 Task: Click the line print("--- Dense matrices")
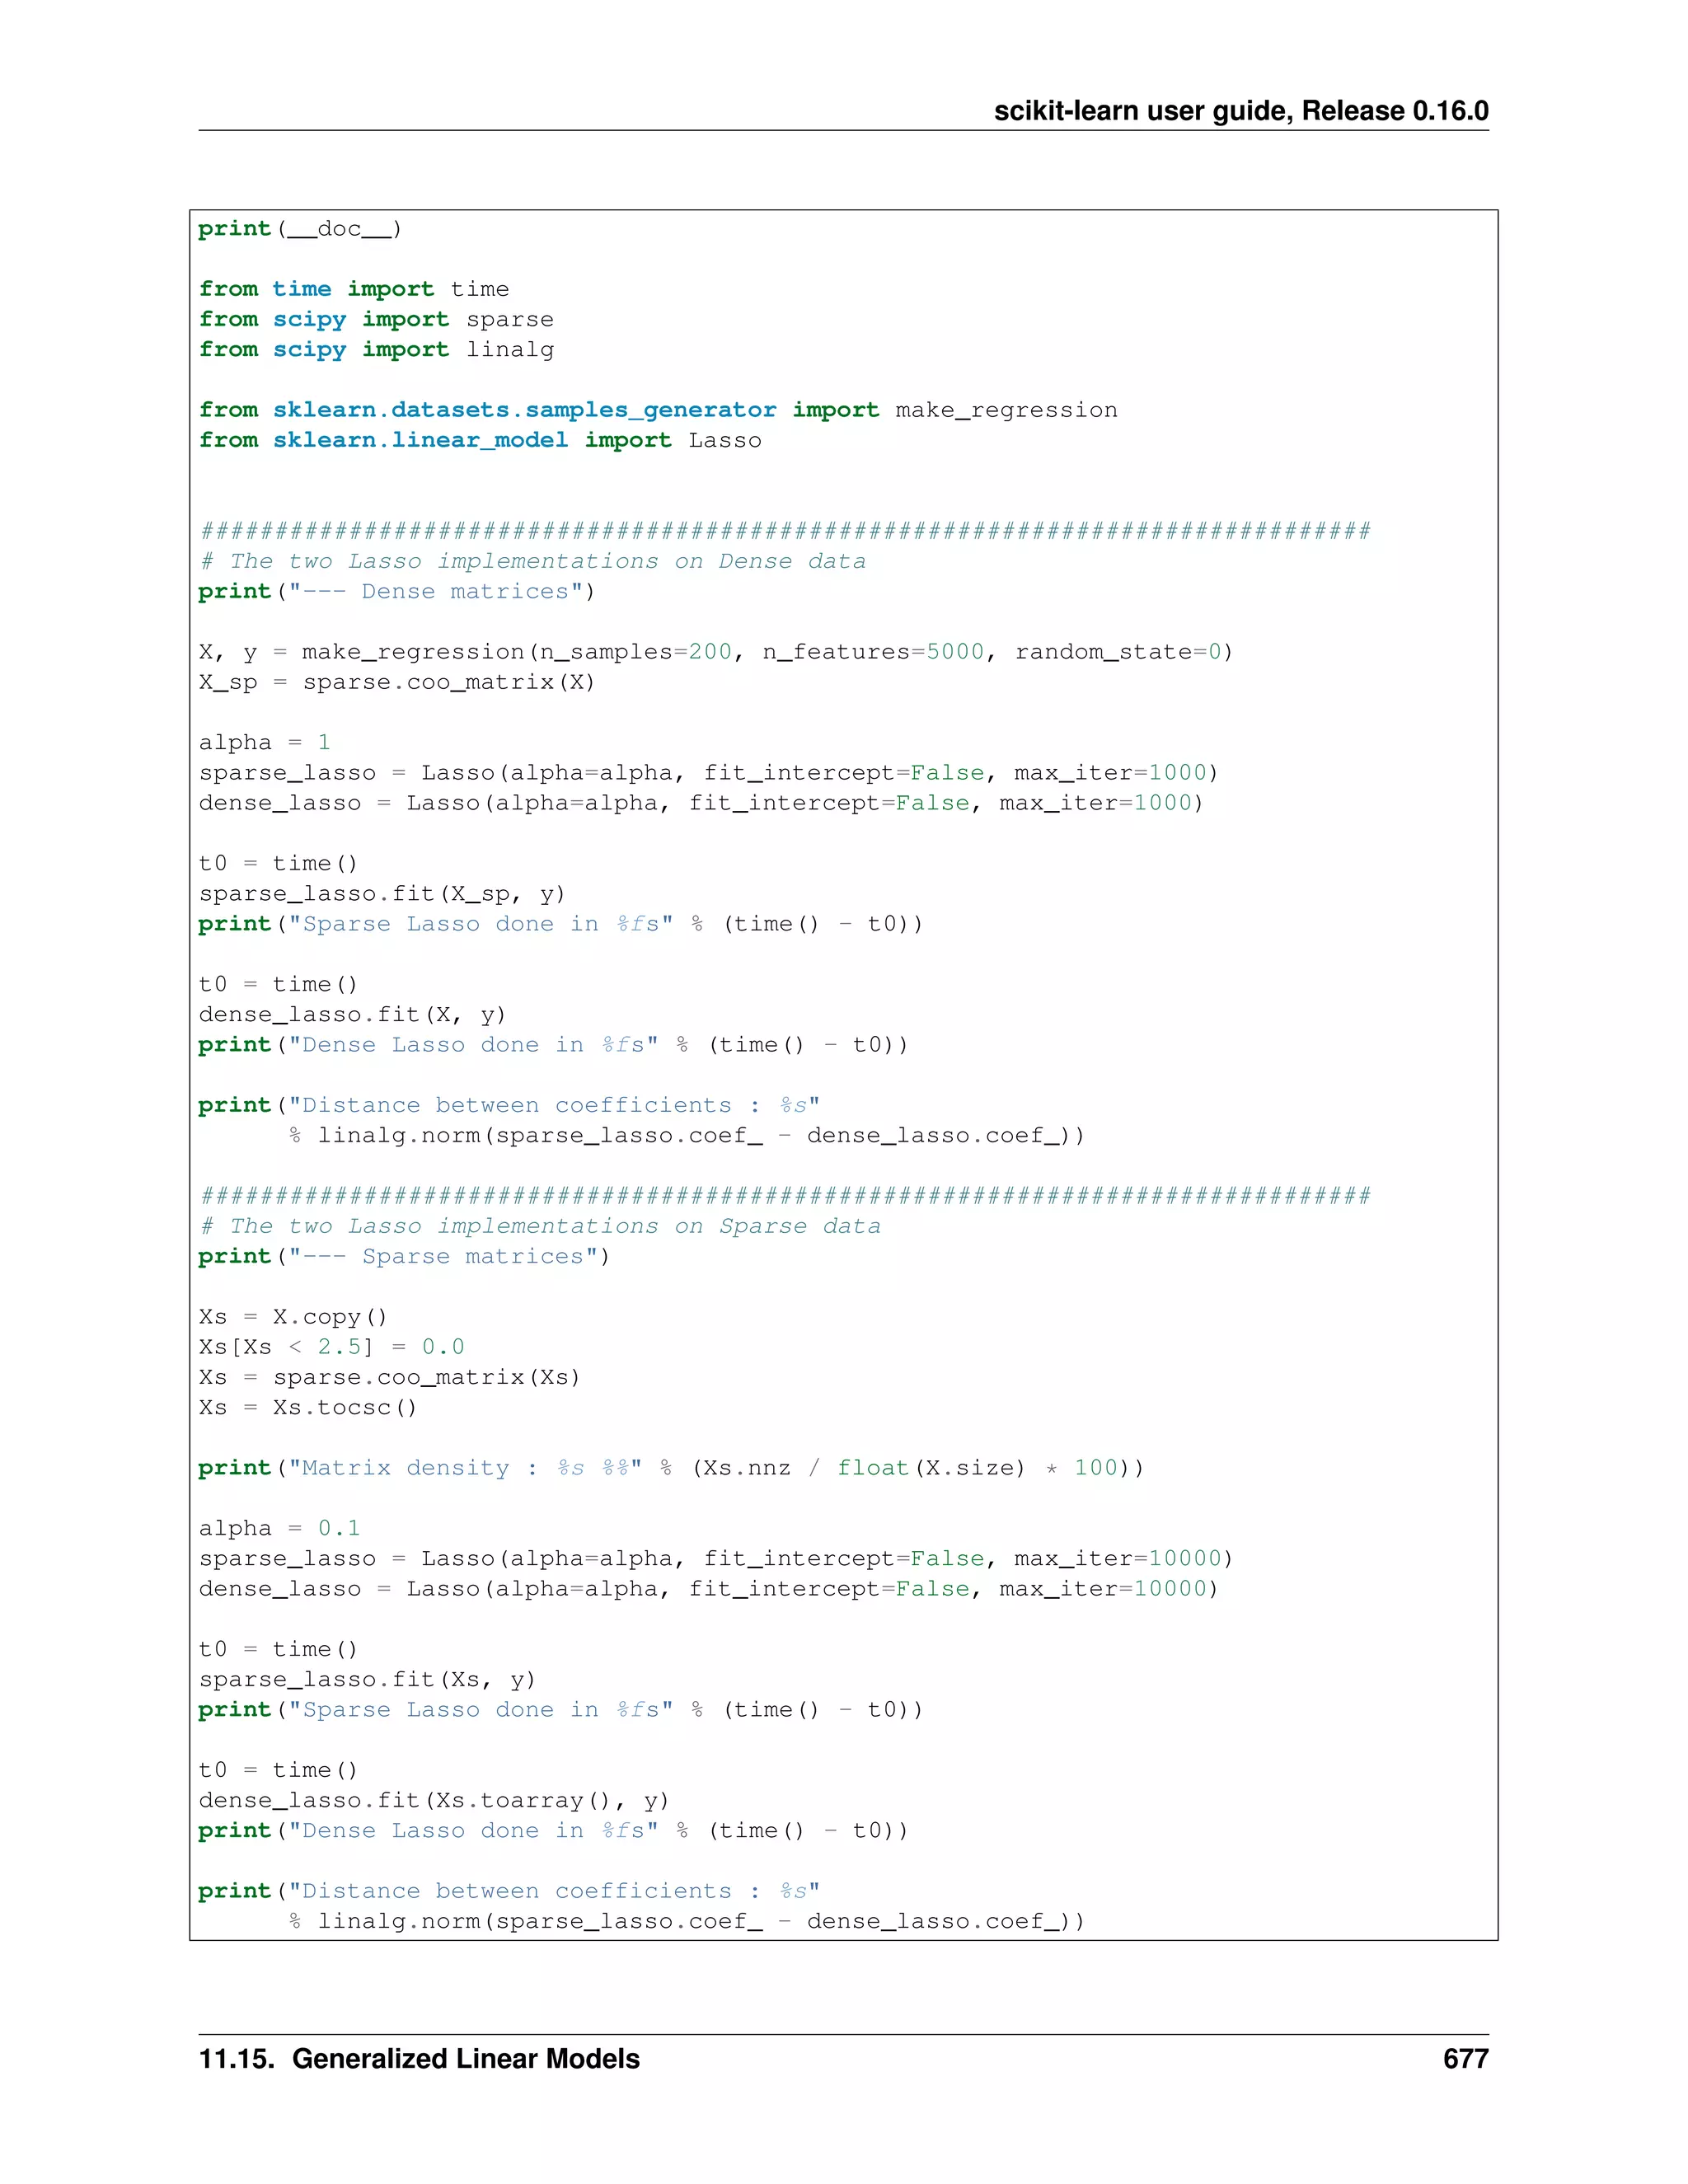tap(397, 591)
